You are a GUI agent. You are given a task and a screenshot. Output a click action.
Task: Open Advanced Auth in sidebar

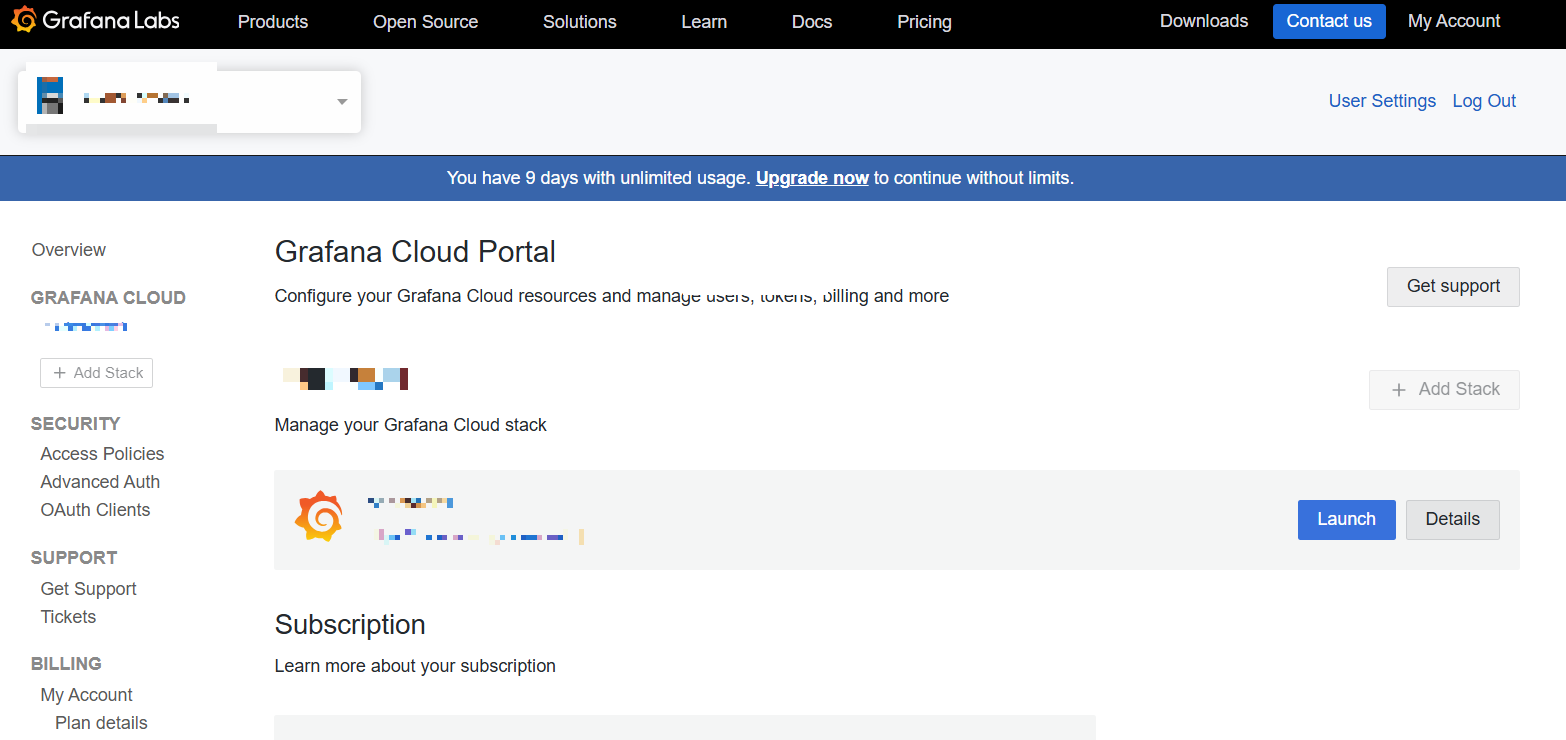click(100, 482)
